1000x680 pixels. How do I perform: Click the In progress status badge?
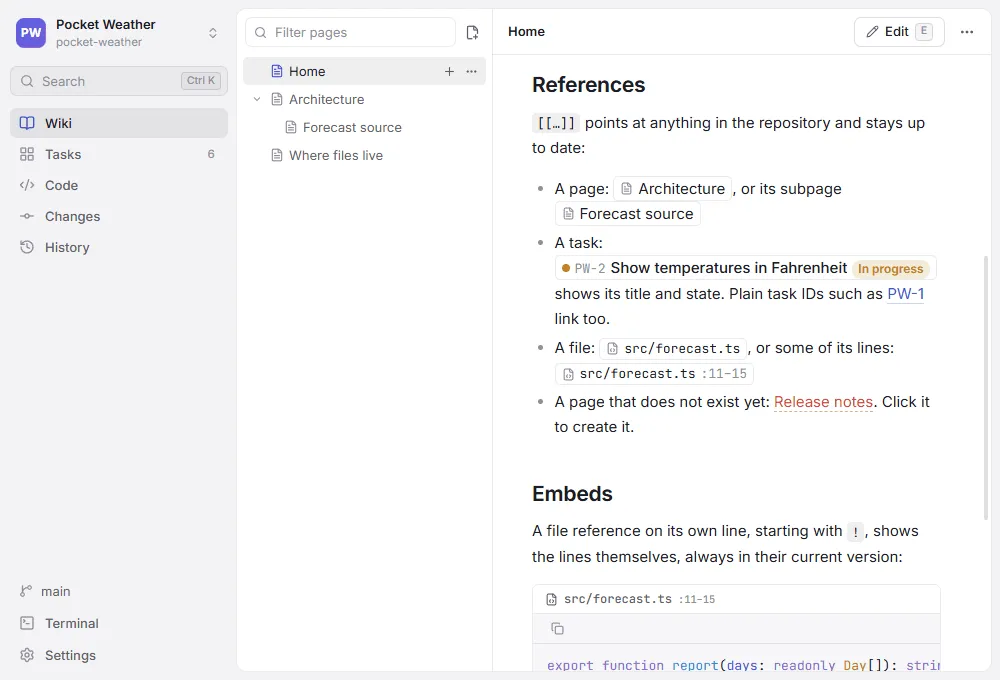(x=890, y=269)
